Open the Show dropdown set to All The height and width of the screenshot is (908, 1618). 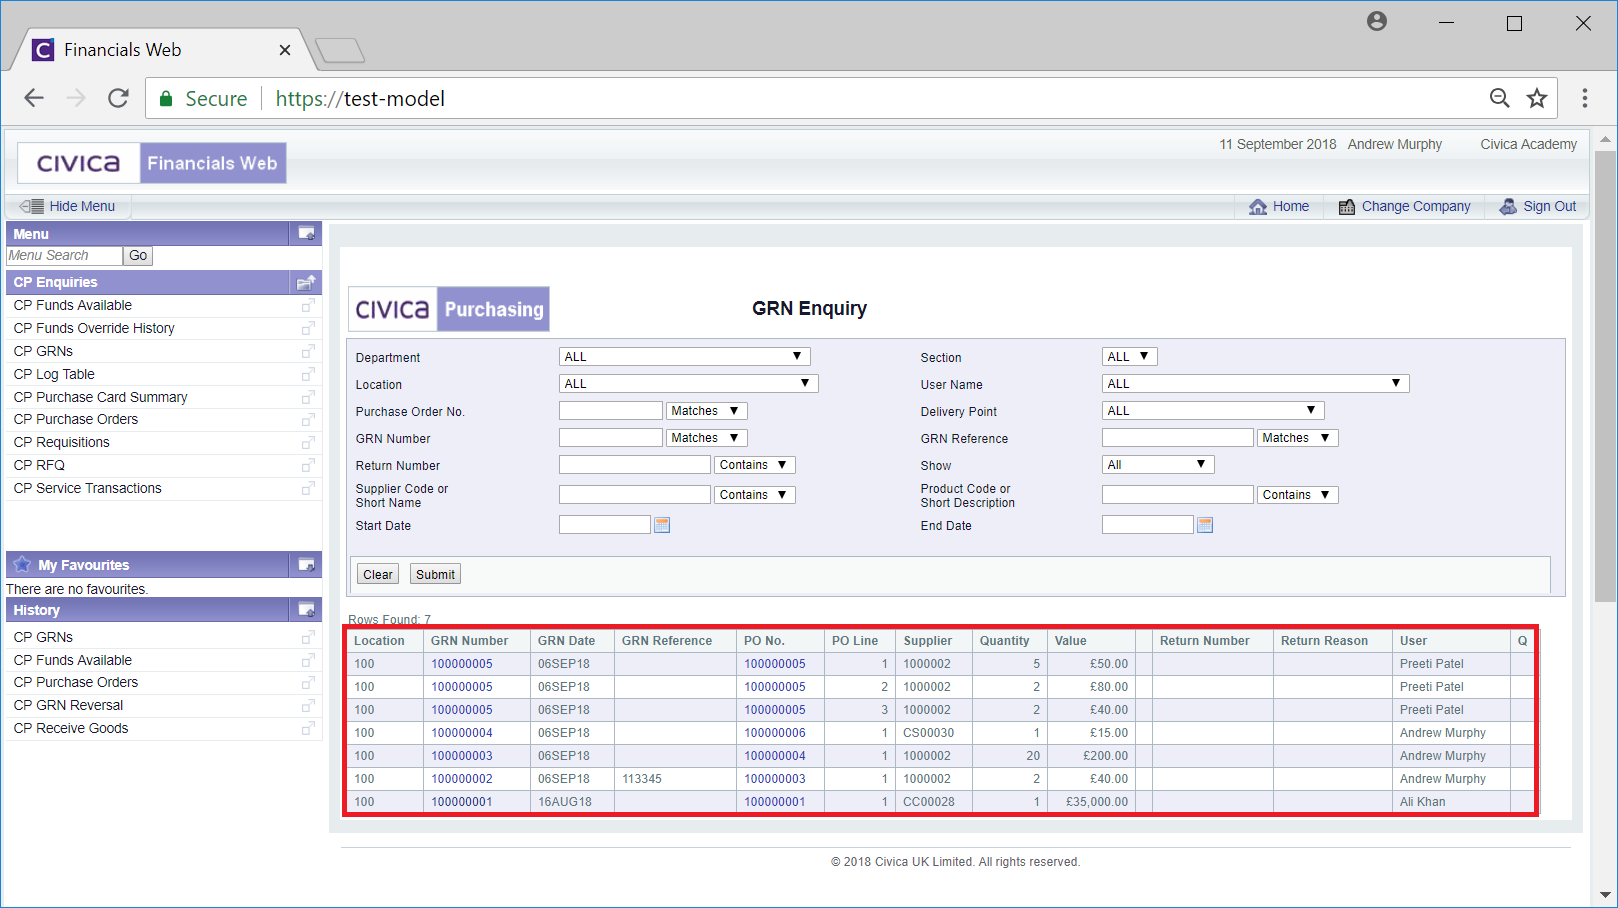point(1158,465)
